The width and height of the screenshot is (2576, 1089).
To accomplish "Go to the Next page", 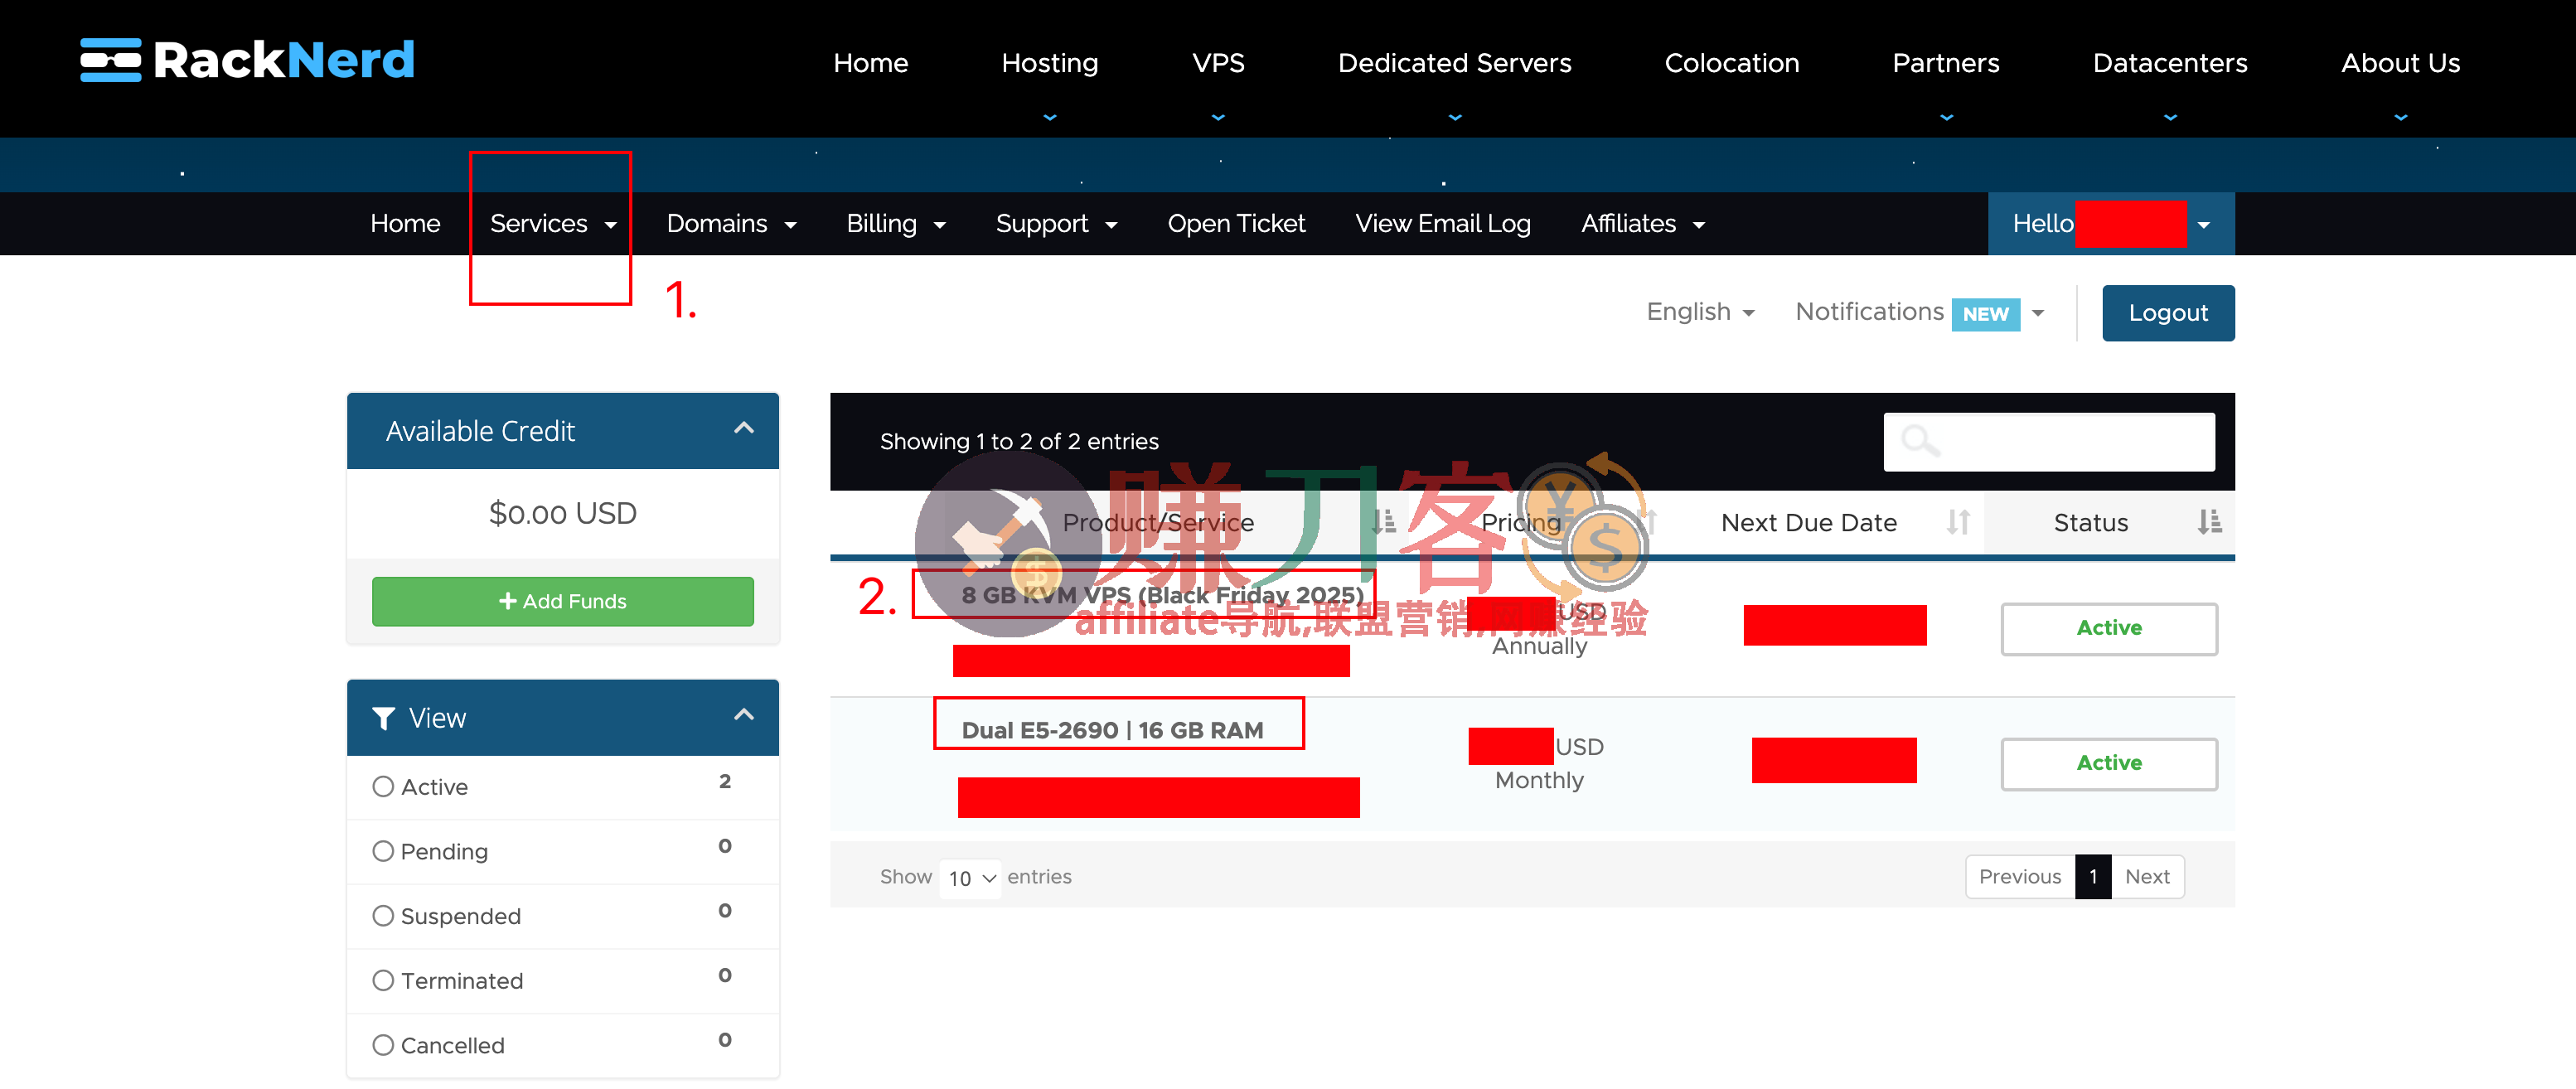I will point(2147,877).
